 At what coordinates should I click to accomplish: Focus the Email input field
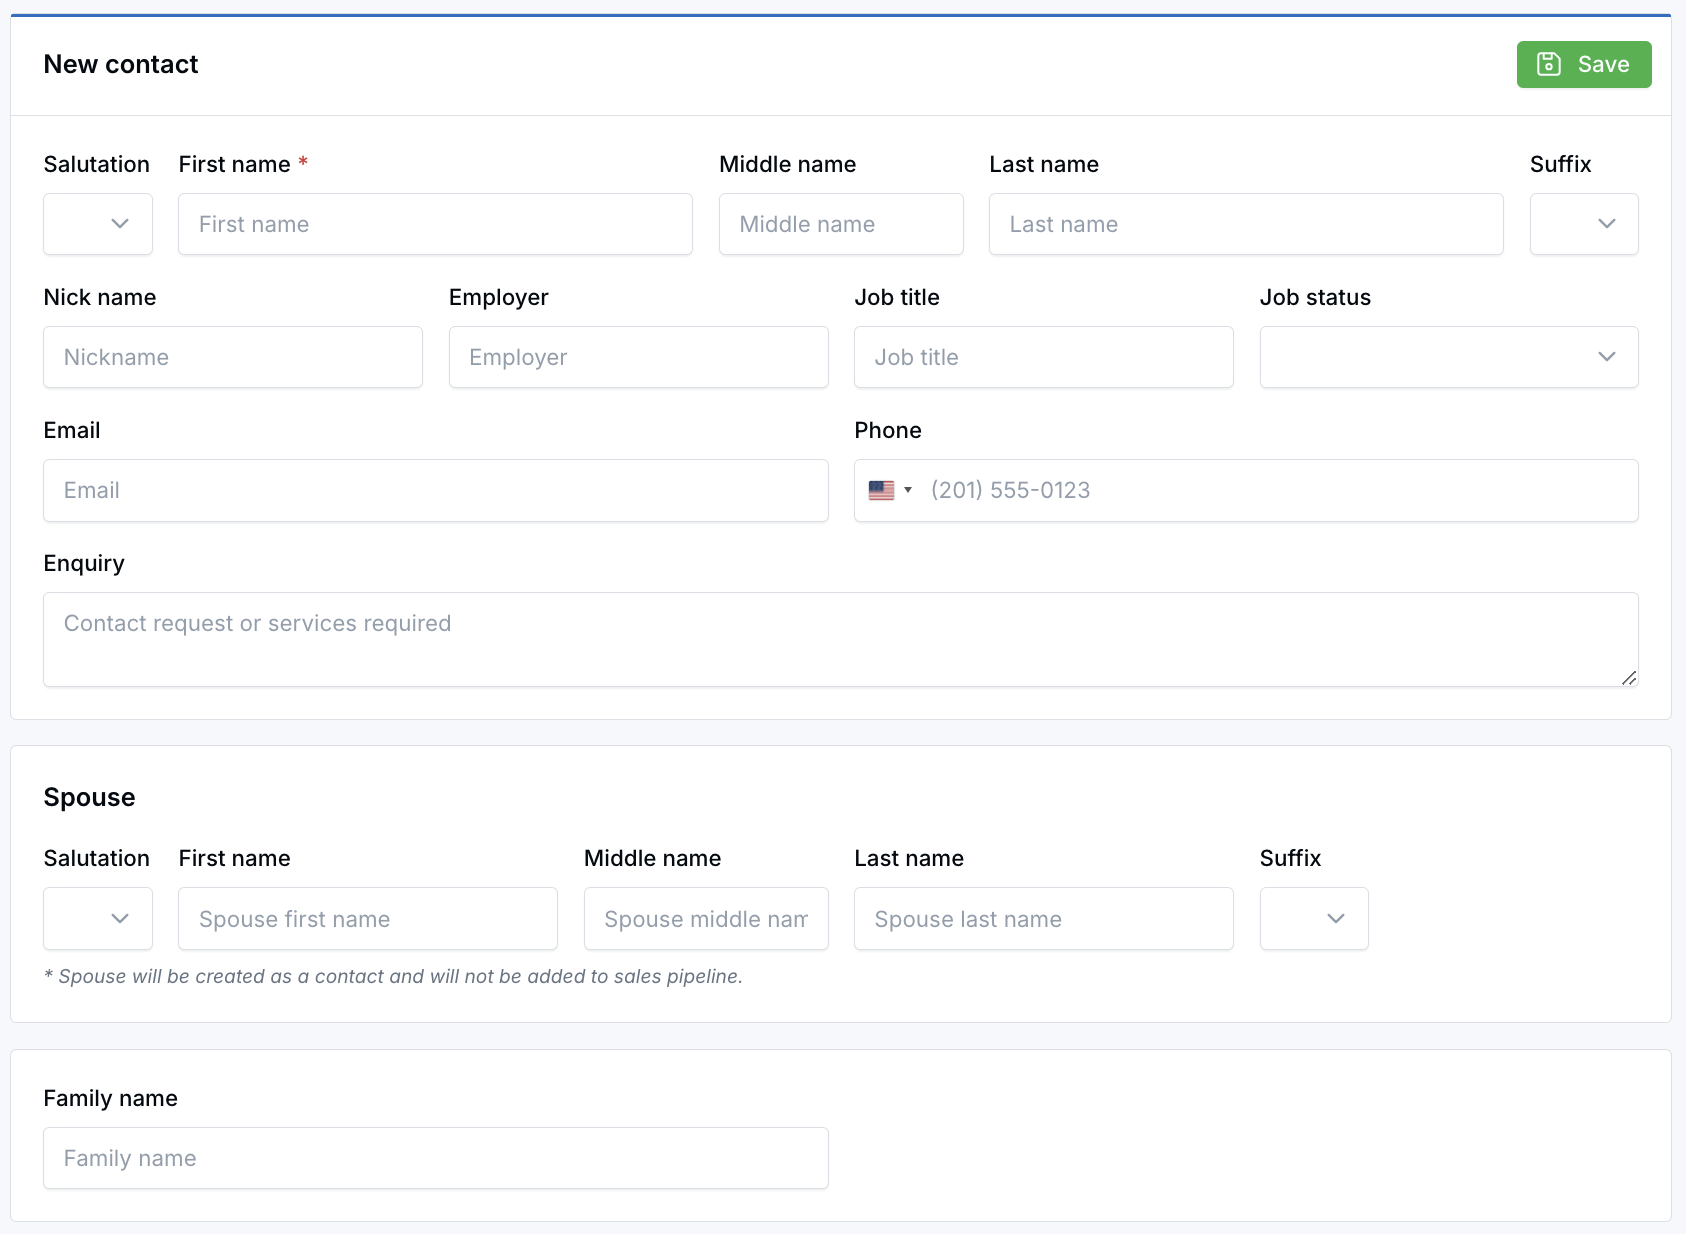pyautogui.click(x=435, y=490)
